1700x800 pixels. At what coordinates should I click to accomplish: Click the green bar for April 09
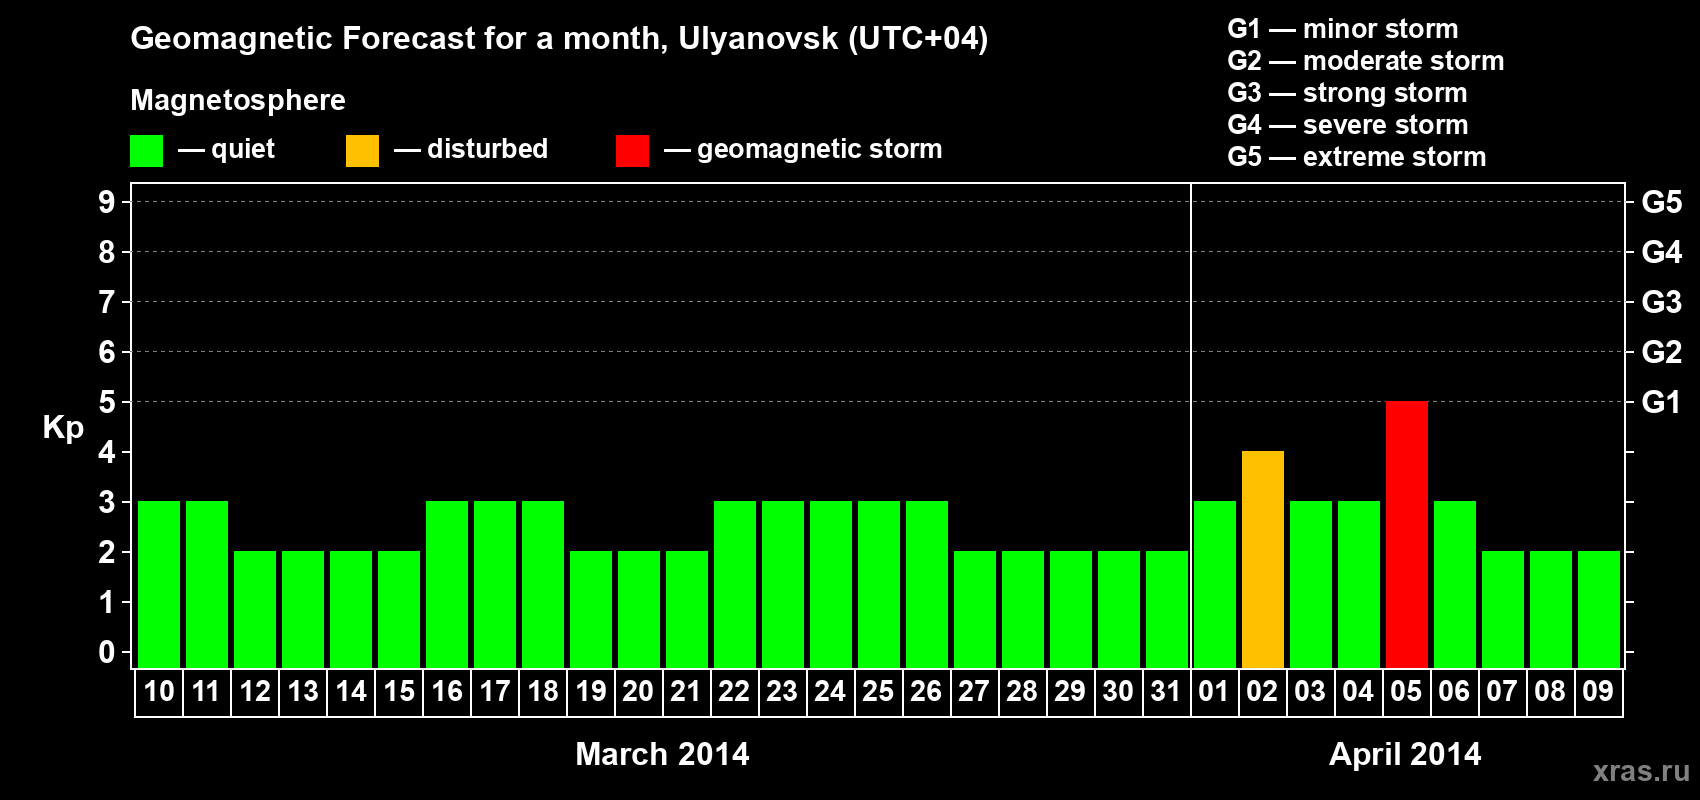coord(1599,609)
